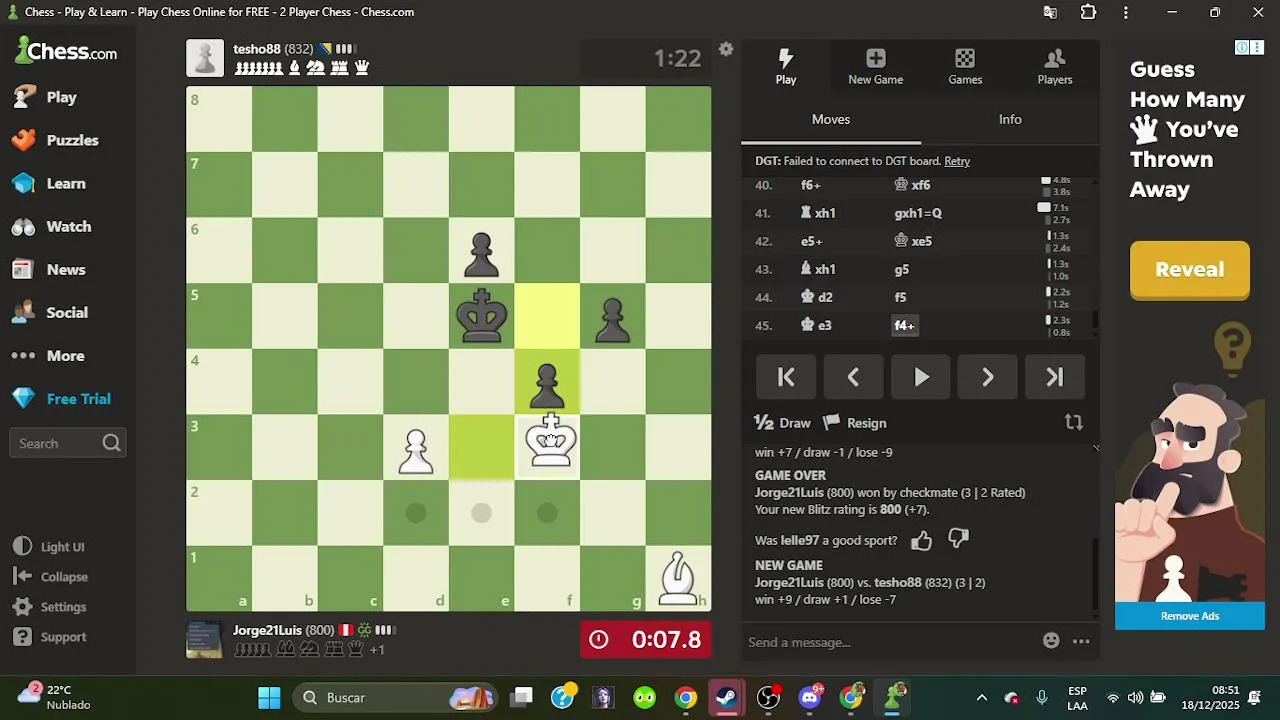Show hidden system tray icons
Screen dimensions: 1280x720
click(x=981, y=698)
